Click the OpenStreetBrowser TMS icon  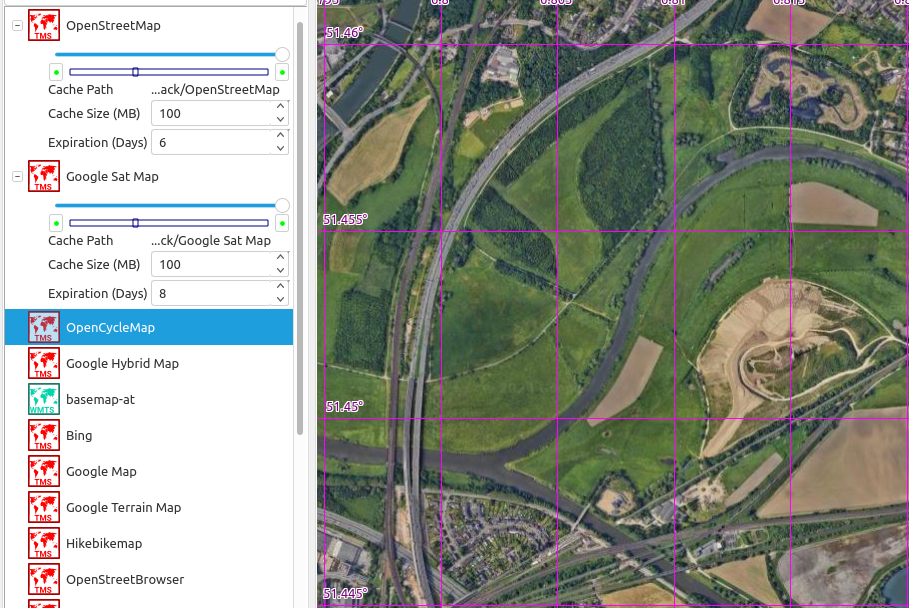pyautogui.click(x=43, y=579)
